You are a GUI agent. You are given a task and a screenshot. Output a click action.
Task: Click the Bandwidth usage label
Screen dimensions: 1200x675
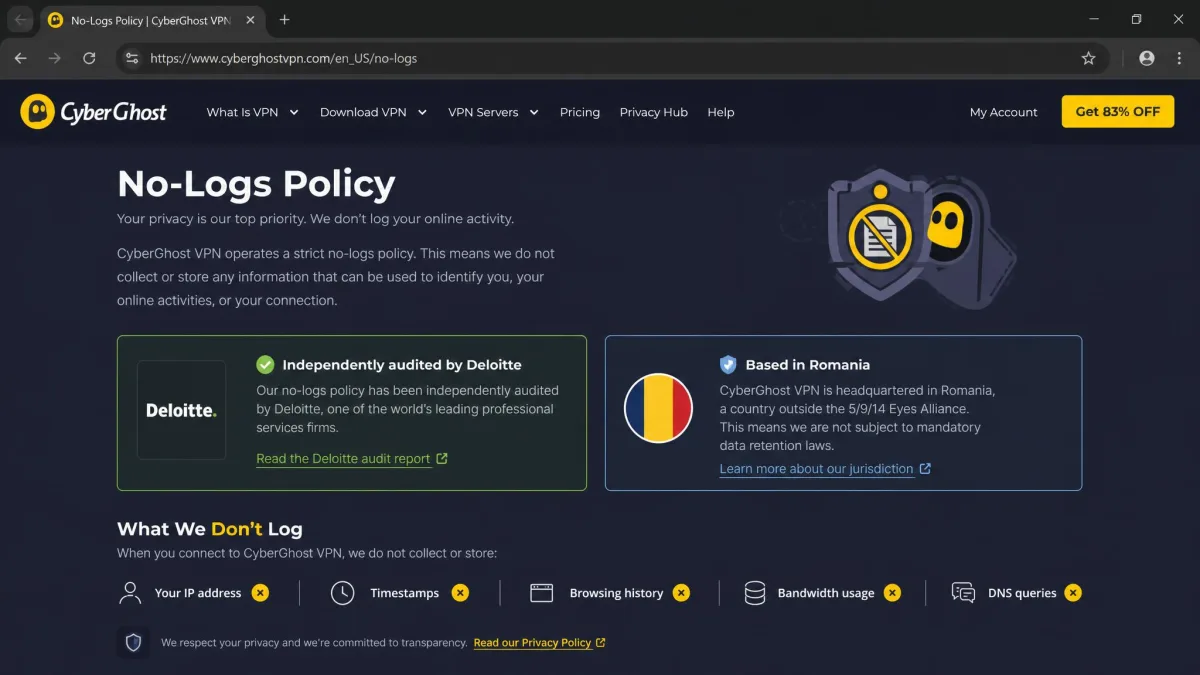[x=826, y=593]
